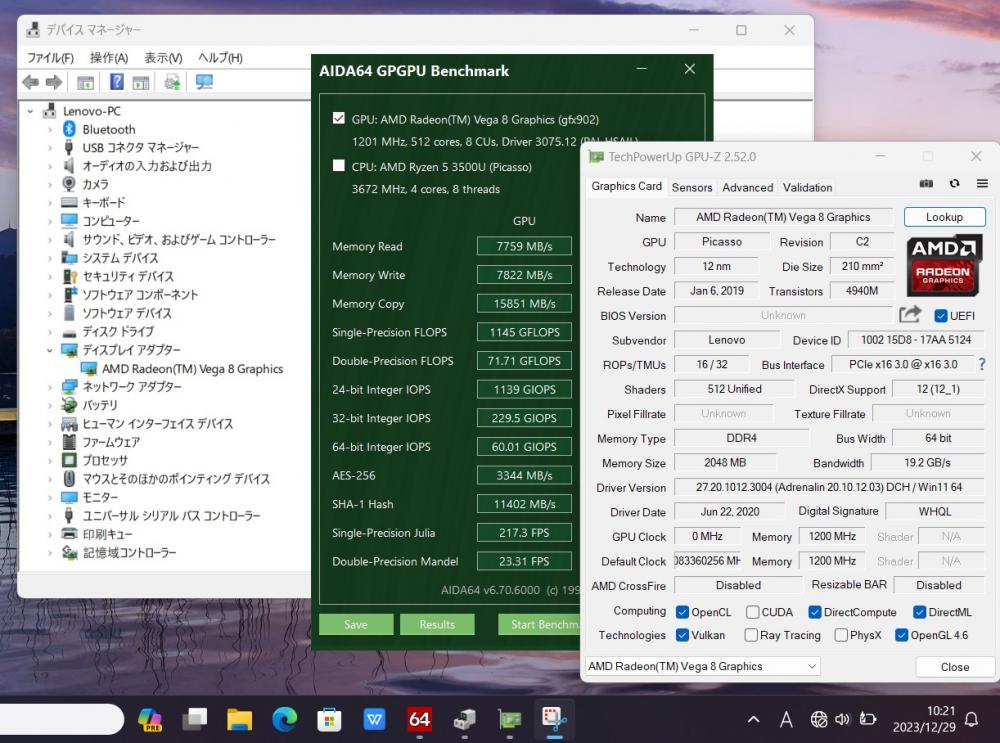Click the Back arrow in Device Manager toolbar

coord(31,82)
